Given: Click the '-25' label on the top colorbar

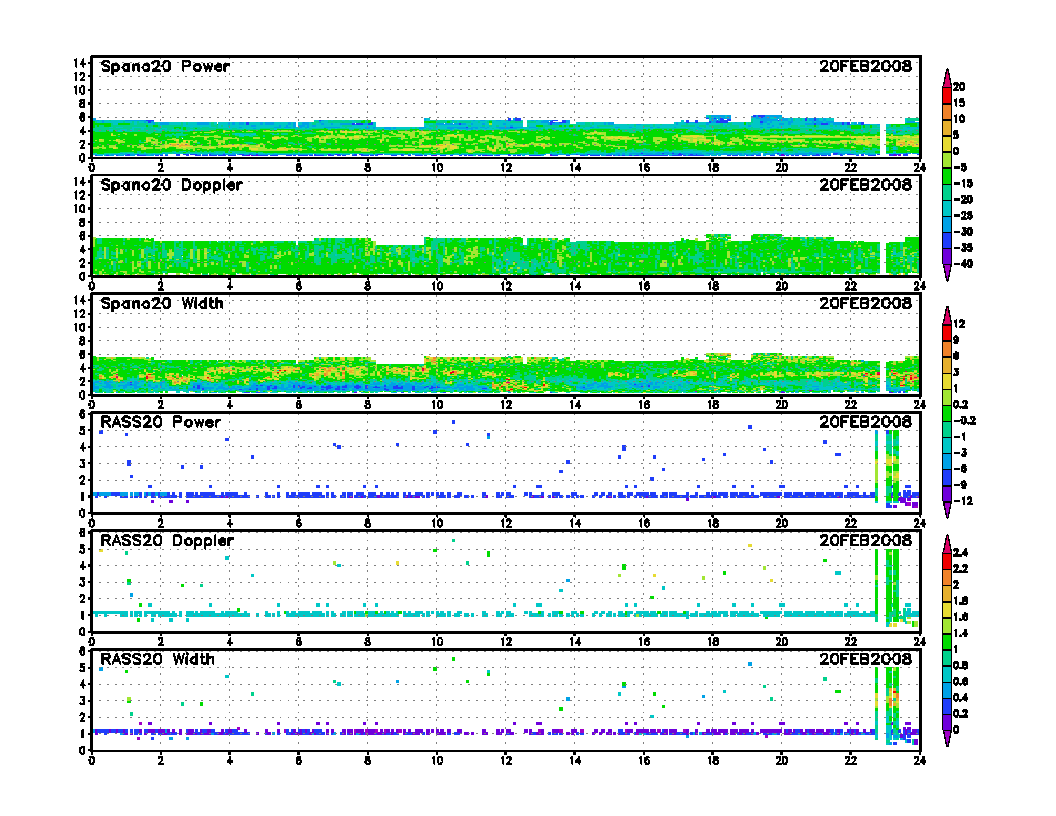Looking at the screenshot, I should [x=962, y=215].
